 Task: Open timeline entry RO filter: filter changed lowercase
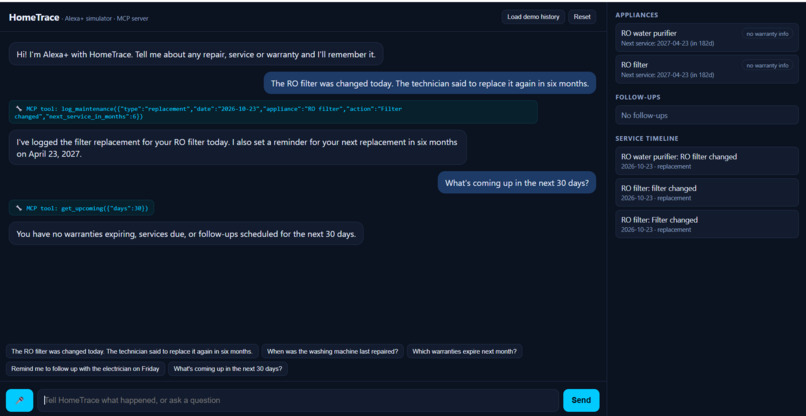click(707, 192)
